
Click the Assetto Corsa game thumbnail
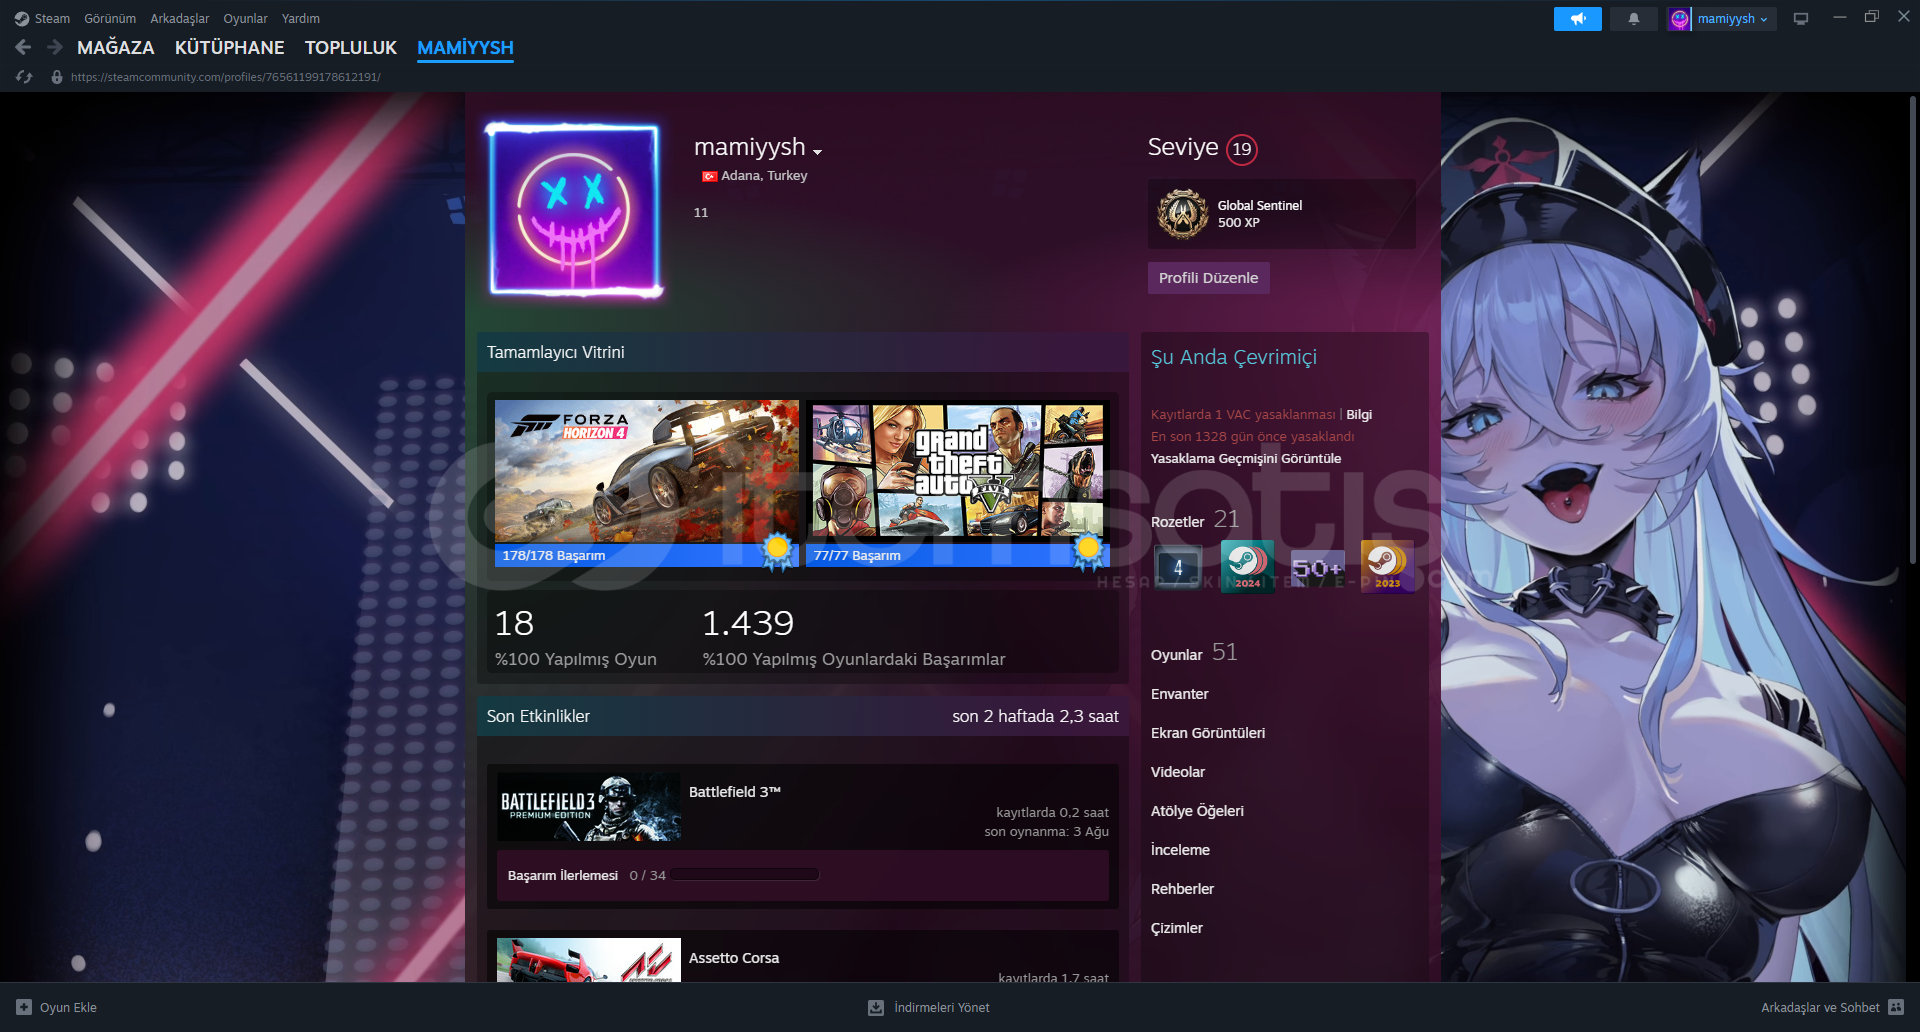[x=589, y=960]
